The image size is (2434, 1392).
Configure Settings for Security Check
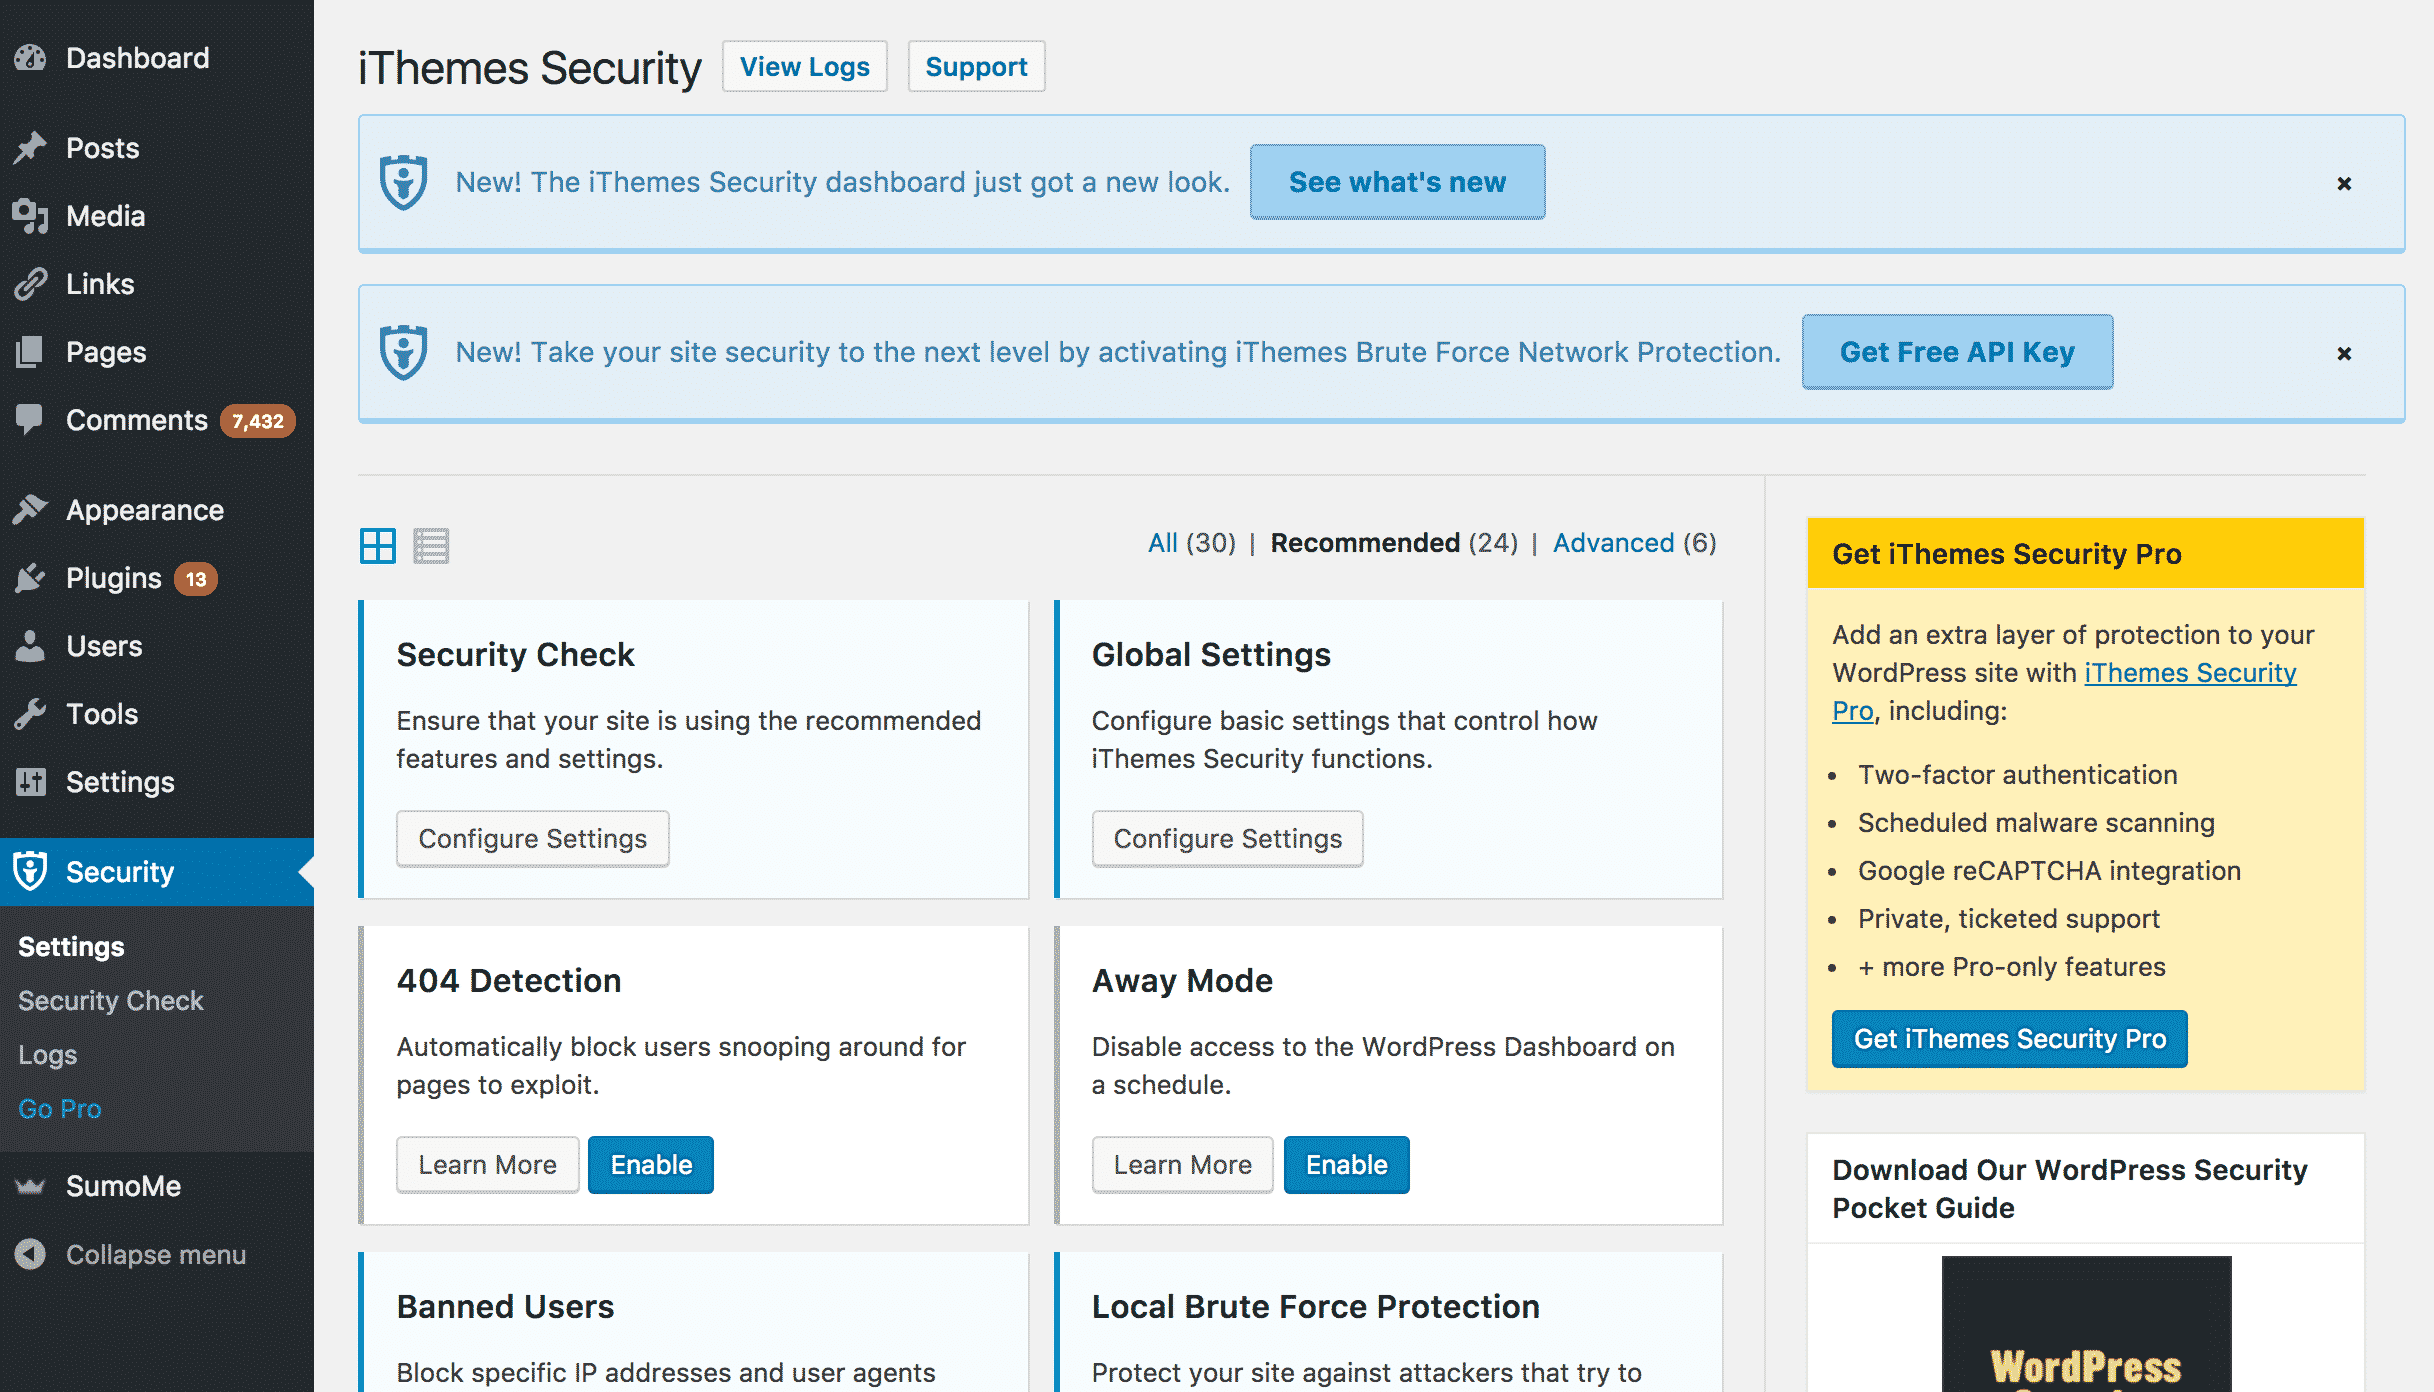tap(532, 838)
